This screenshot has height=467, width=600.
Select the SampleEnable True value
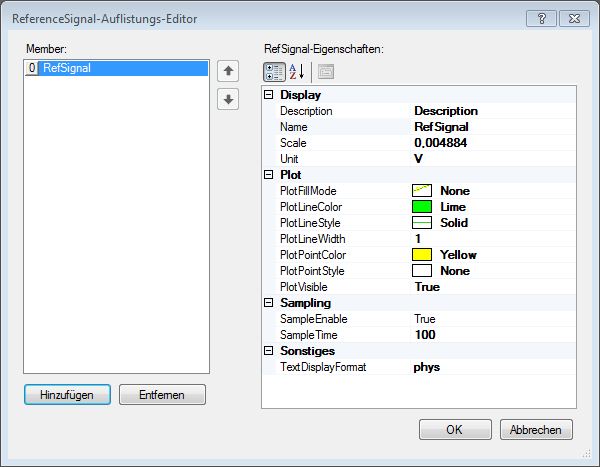click(427, 319)
